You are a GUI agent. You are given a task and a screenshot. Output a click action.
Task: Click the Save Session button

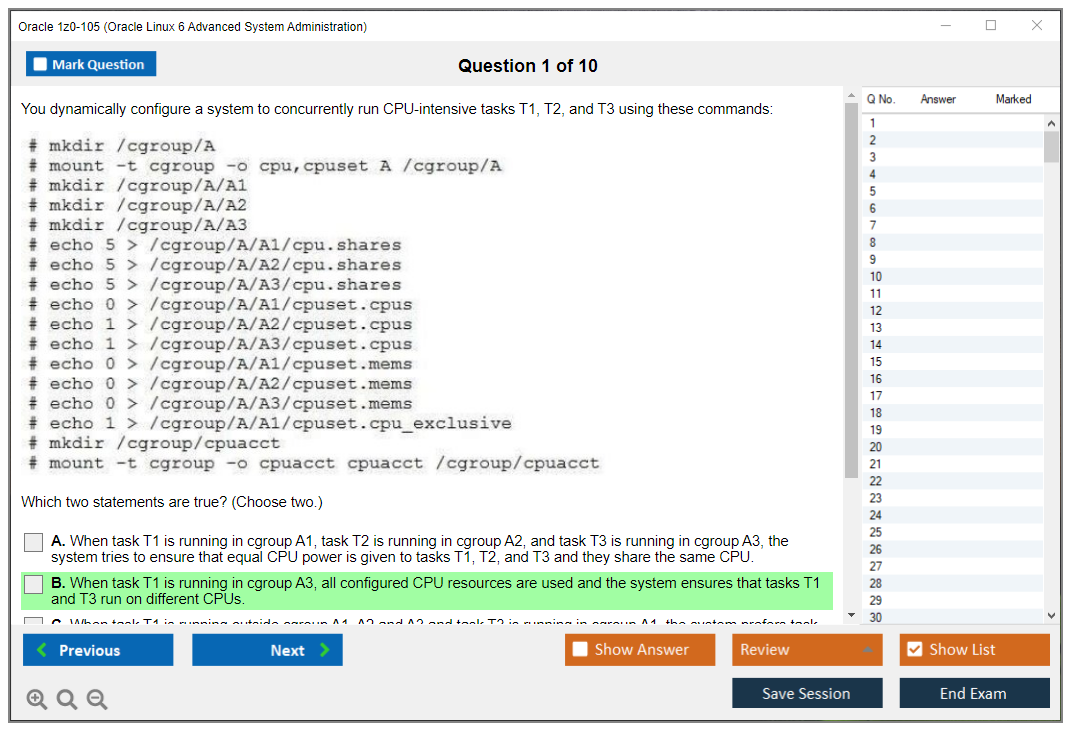click(807, 693)
